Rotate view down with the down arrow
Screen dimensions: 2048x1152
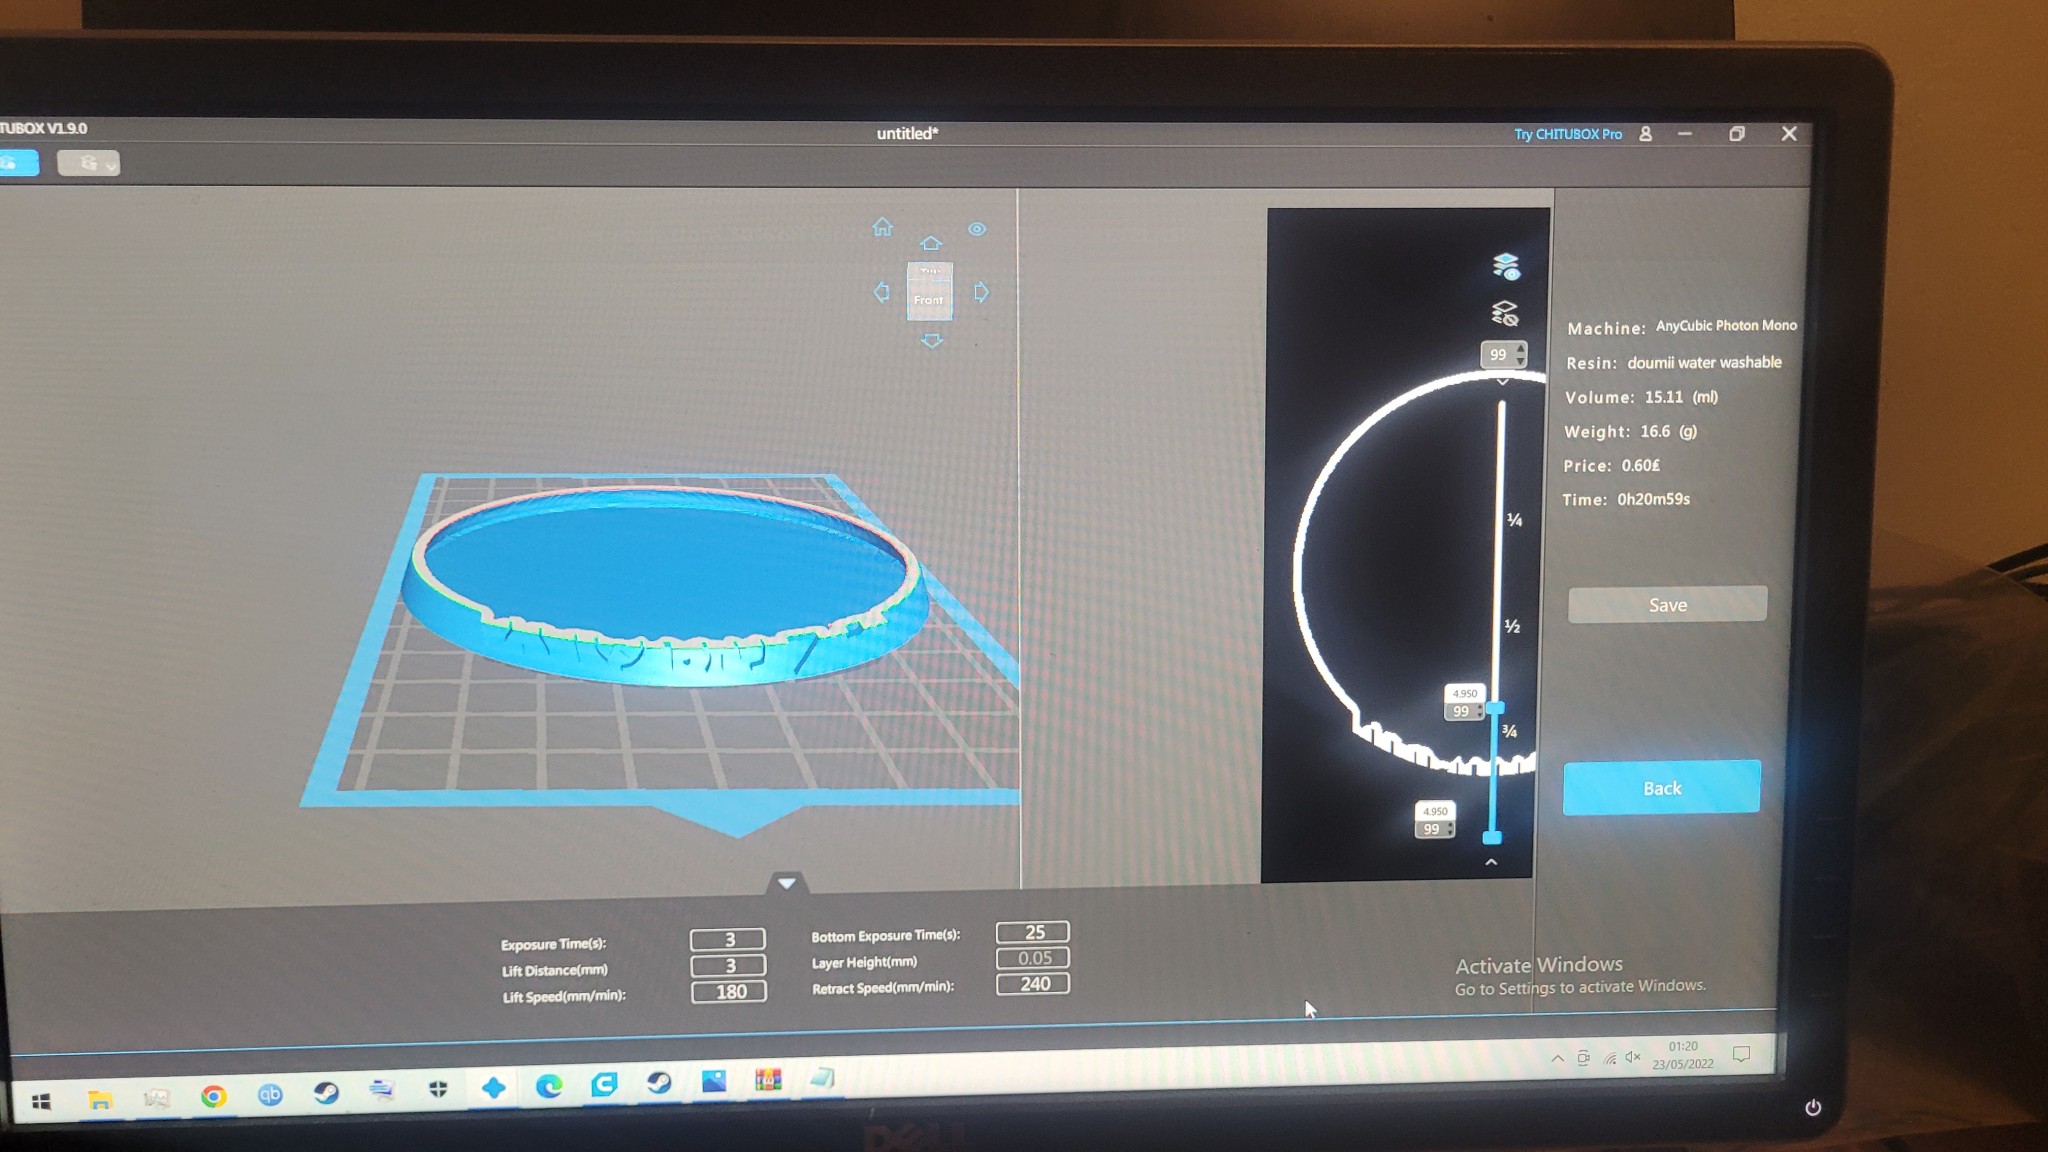[x=931, y=341]
